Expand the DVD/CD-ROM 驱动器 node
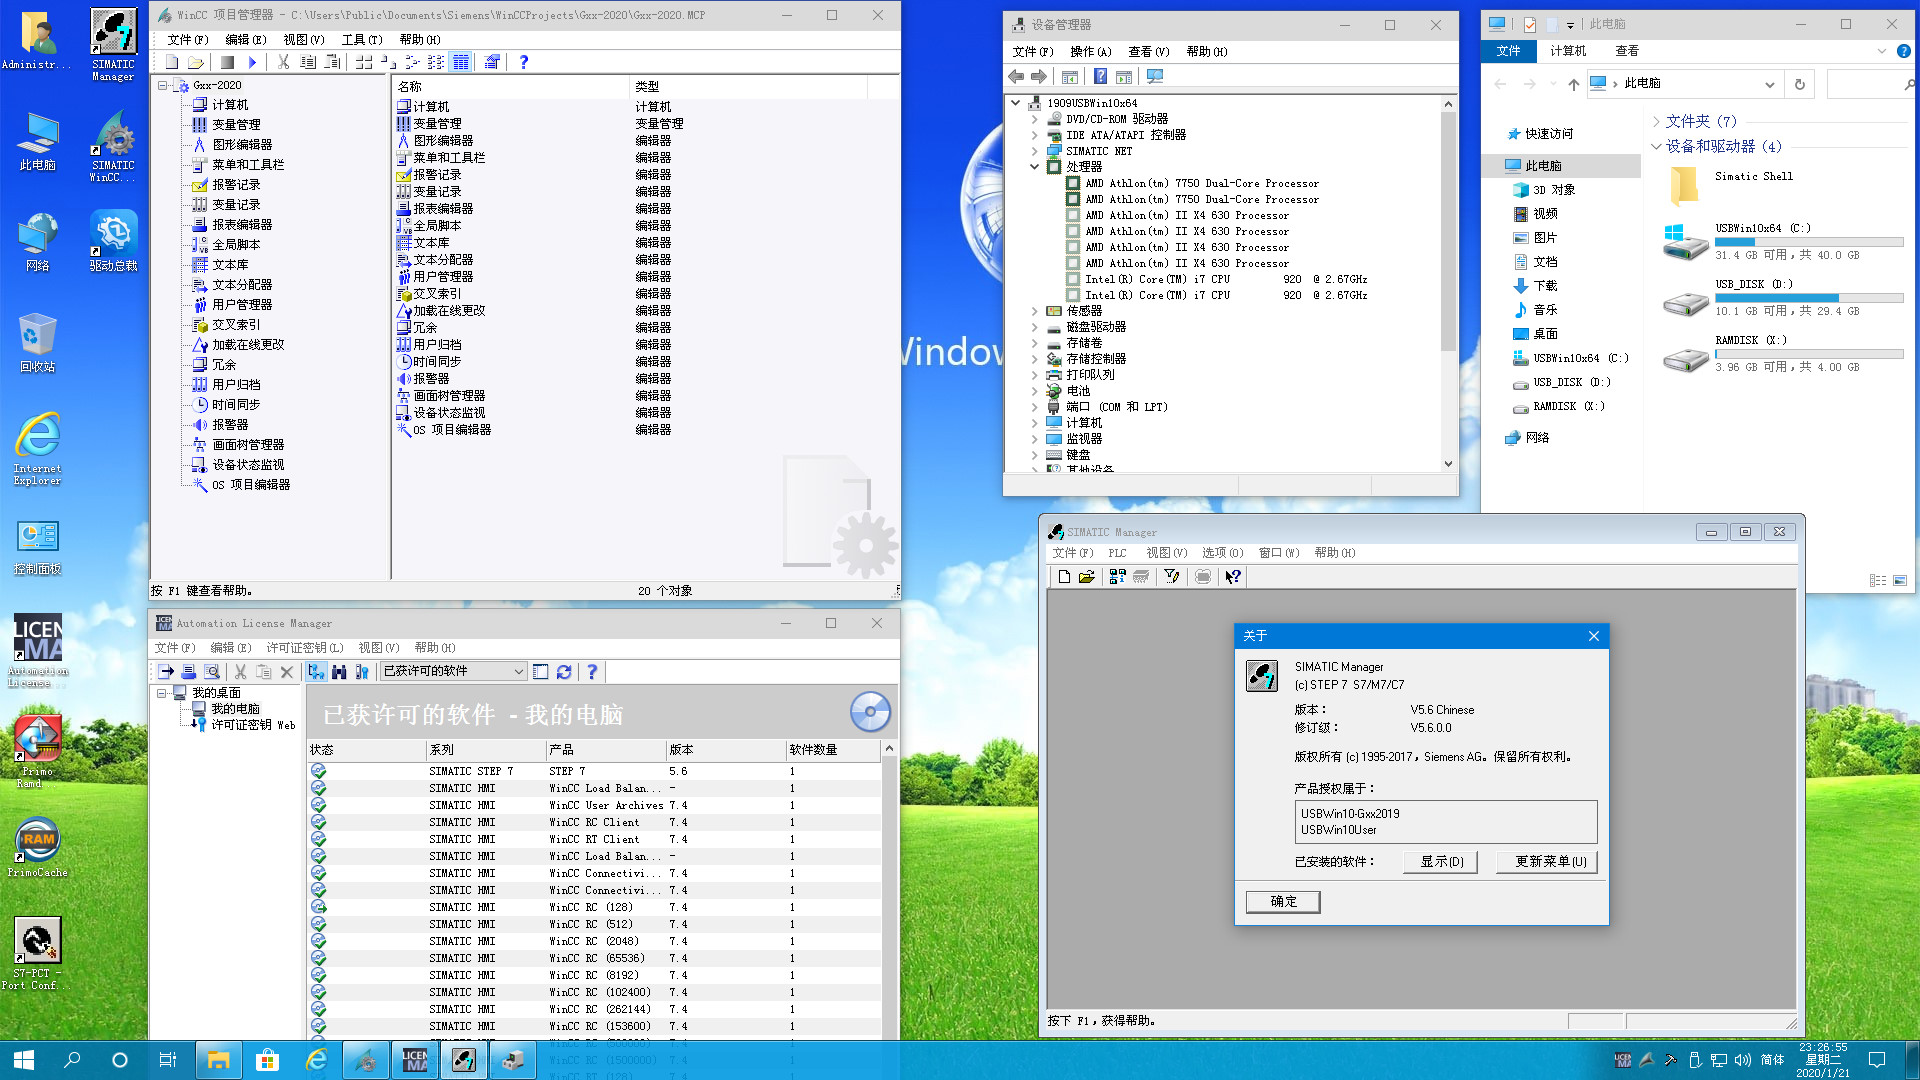Viewport: 1920px width, 1080px height. [1034, 119]
